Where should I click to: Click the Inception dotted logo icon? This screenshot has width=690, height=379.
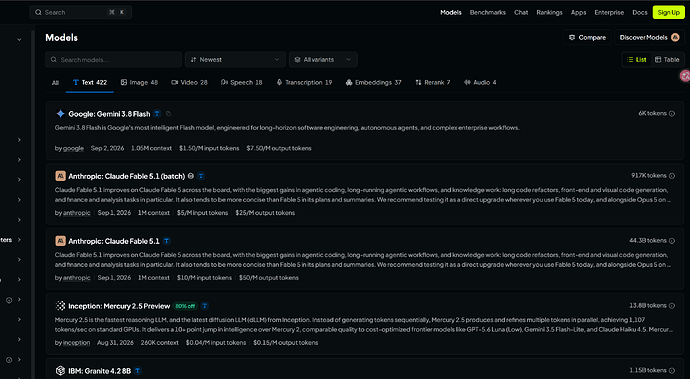coord(60,305)
